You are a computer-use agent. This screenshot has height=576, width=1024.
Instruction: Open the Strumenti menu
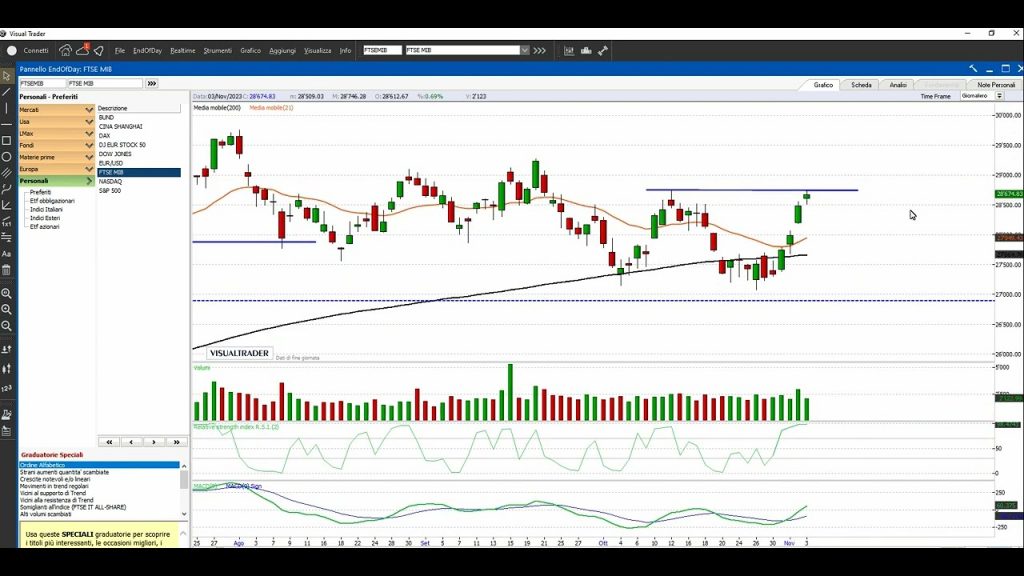217,50
